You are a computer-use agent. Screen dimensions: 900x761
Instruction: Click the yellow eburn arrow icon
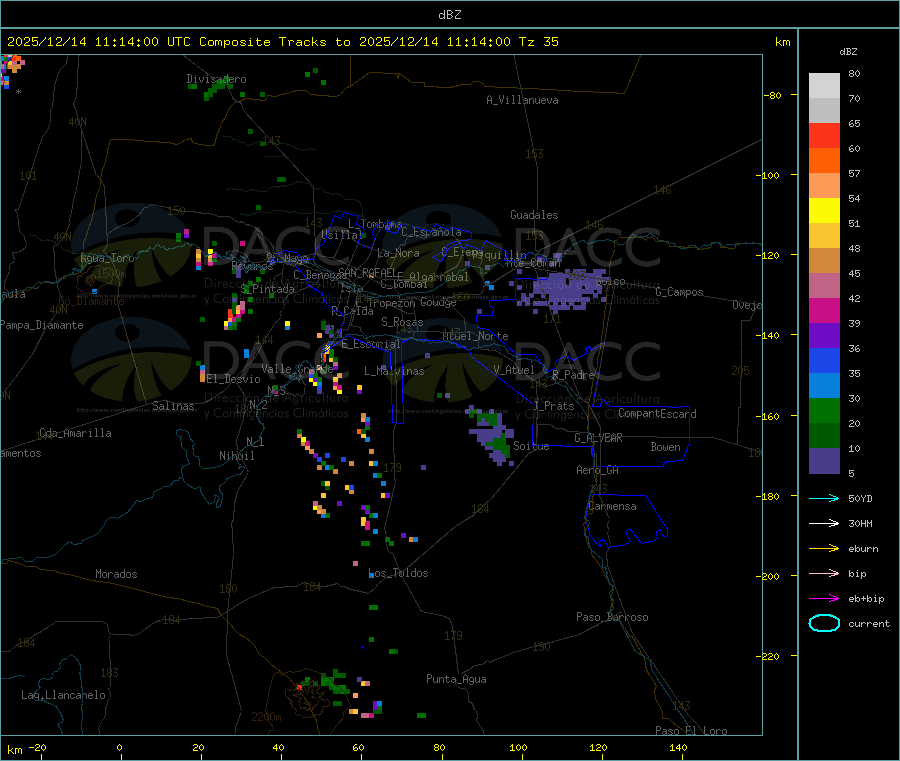point(824,548)
